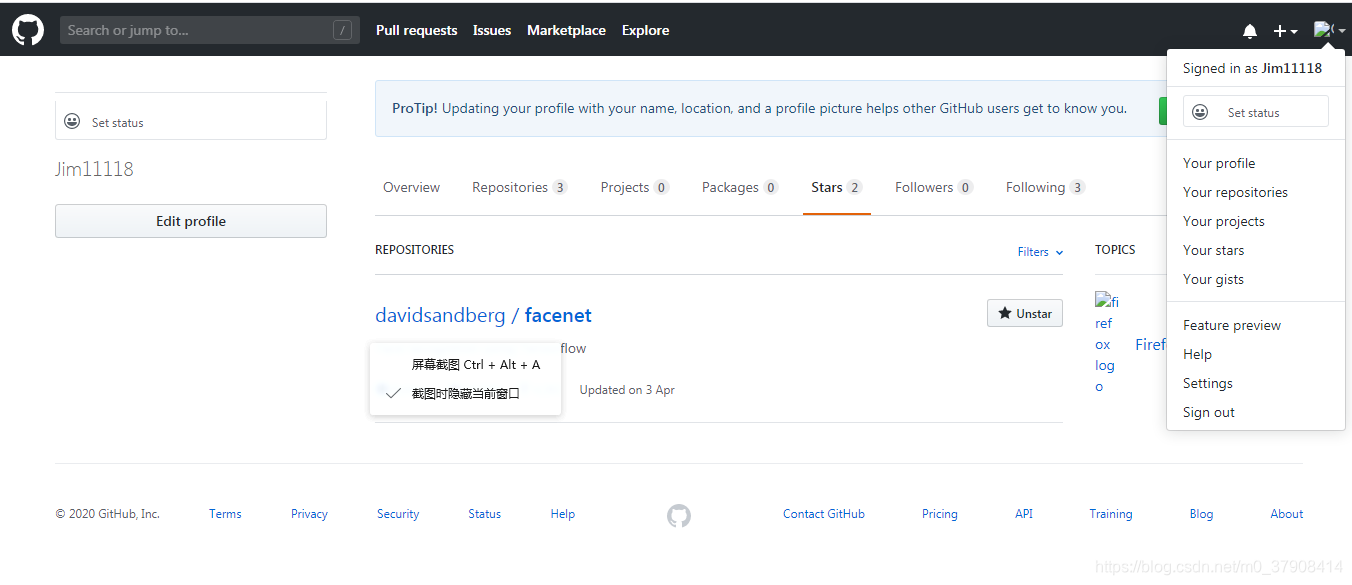This screenshot has width=1352, height=585.
Task: Click the TOPICS heading
Action: point(1115,250)
